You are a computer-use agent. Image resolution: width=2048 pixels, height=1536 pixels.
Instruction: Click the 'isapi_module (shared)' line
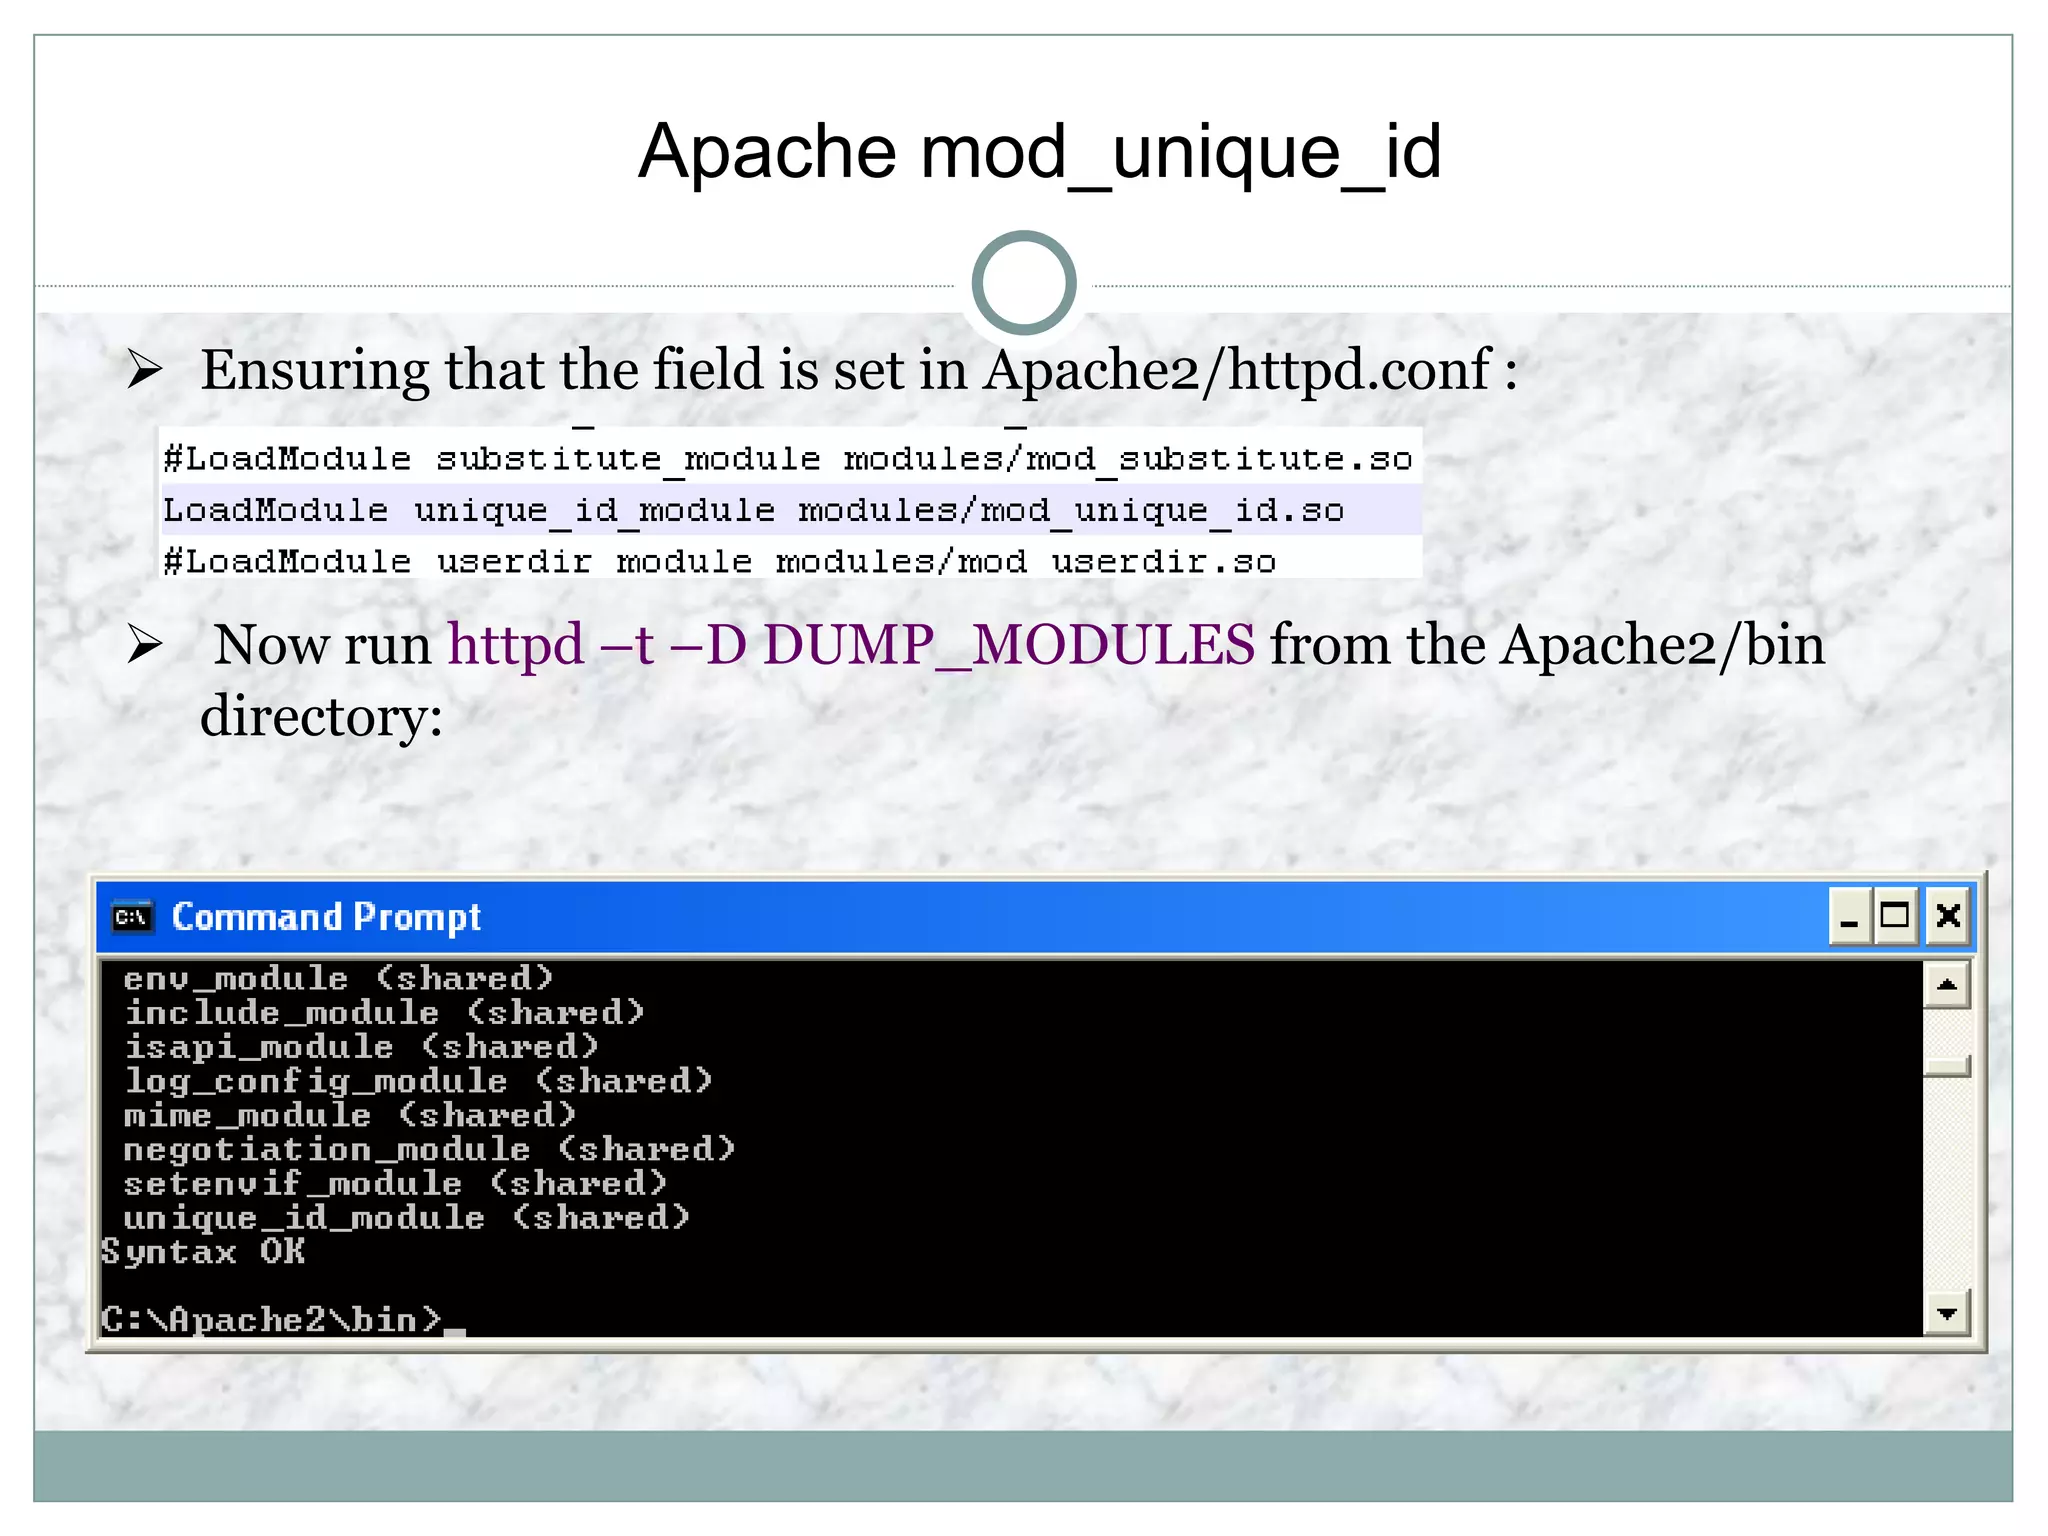361,1047
